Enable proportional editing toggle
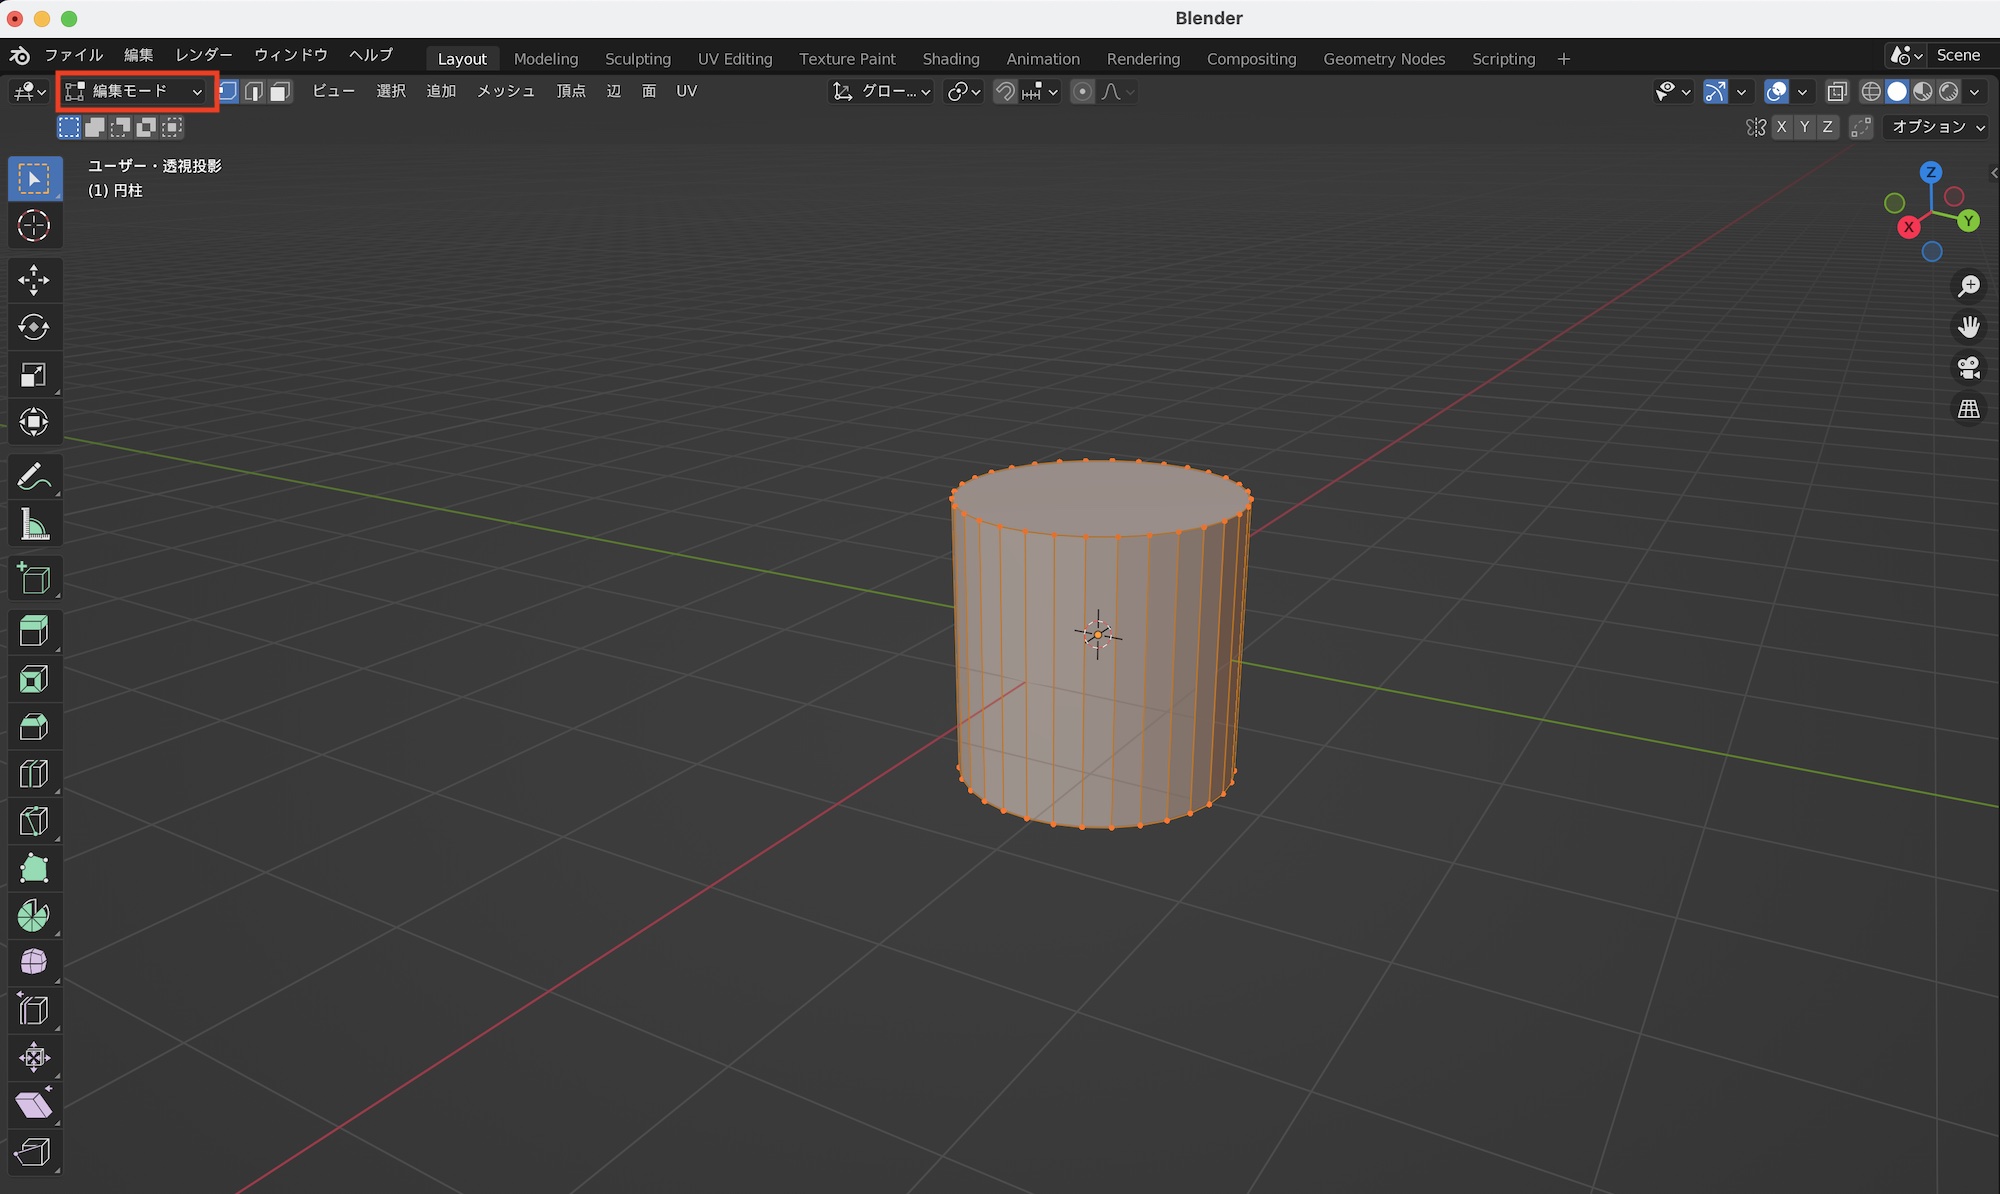The image size is (2000, 1194). (1082, 92)
